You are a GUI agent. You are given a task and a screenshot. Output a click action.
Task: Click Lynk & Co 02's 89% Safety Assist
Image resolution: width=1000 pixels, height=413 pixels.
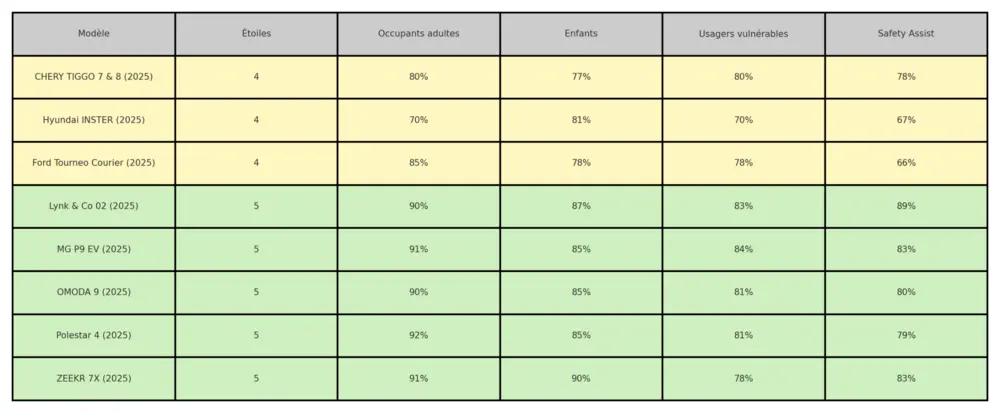[x=906, y=206]
